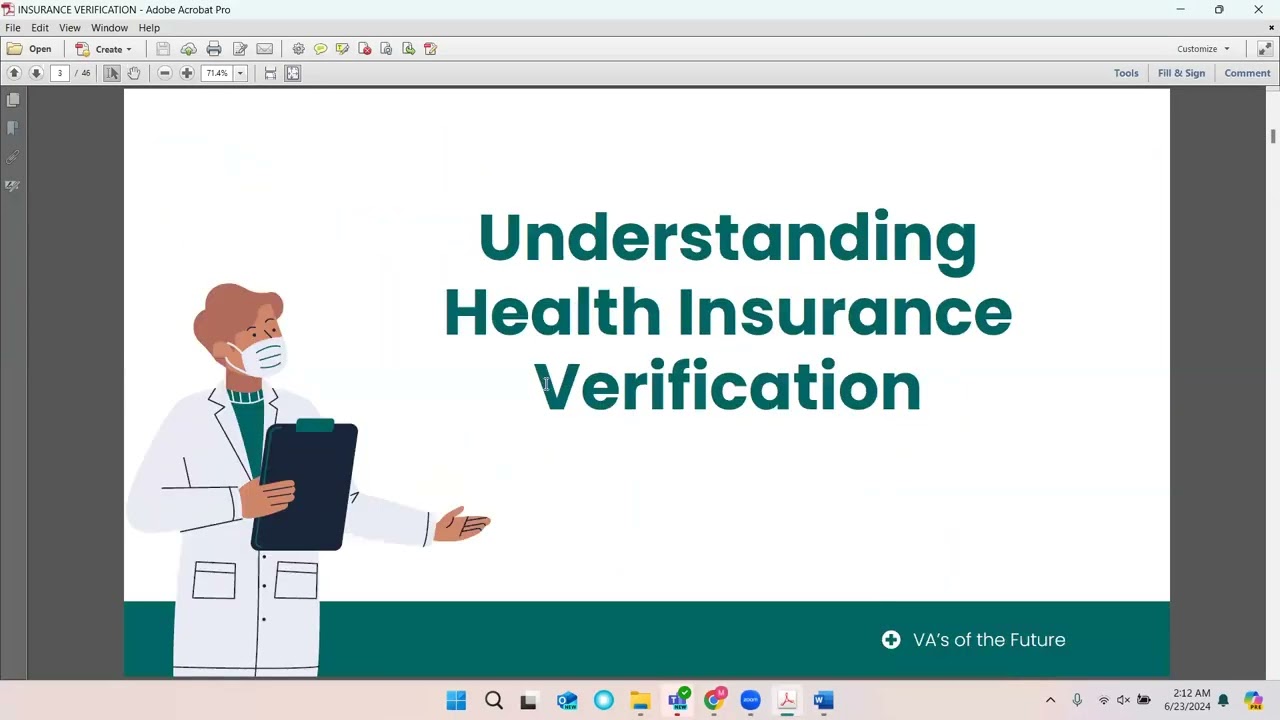Open clock showing 2:12 AM

coord(1187,700)
